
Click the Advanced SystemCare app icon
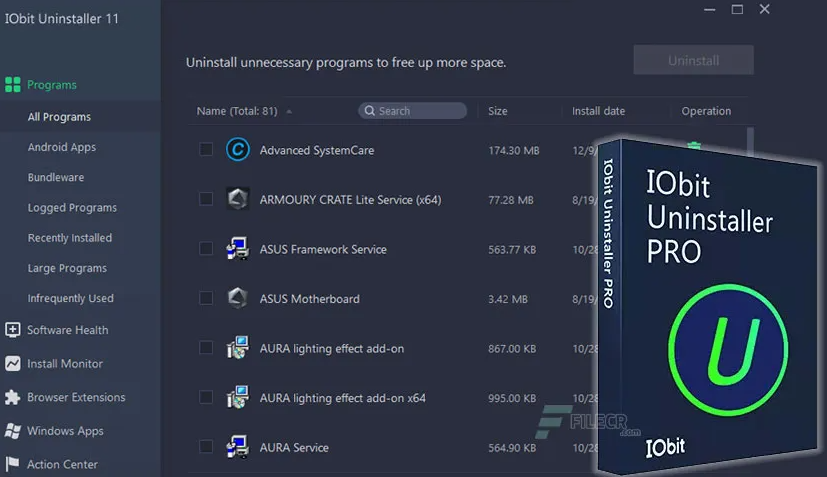click(238, 149)
